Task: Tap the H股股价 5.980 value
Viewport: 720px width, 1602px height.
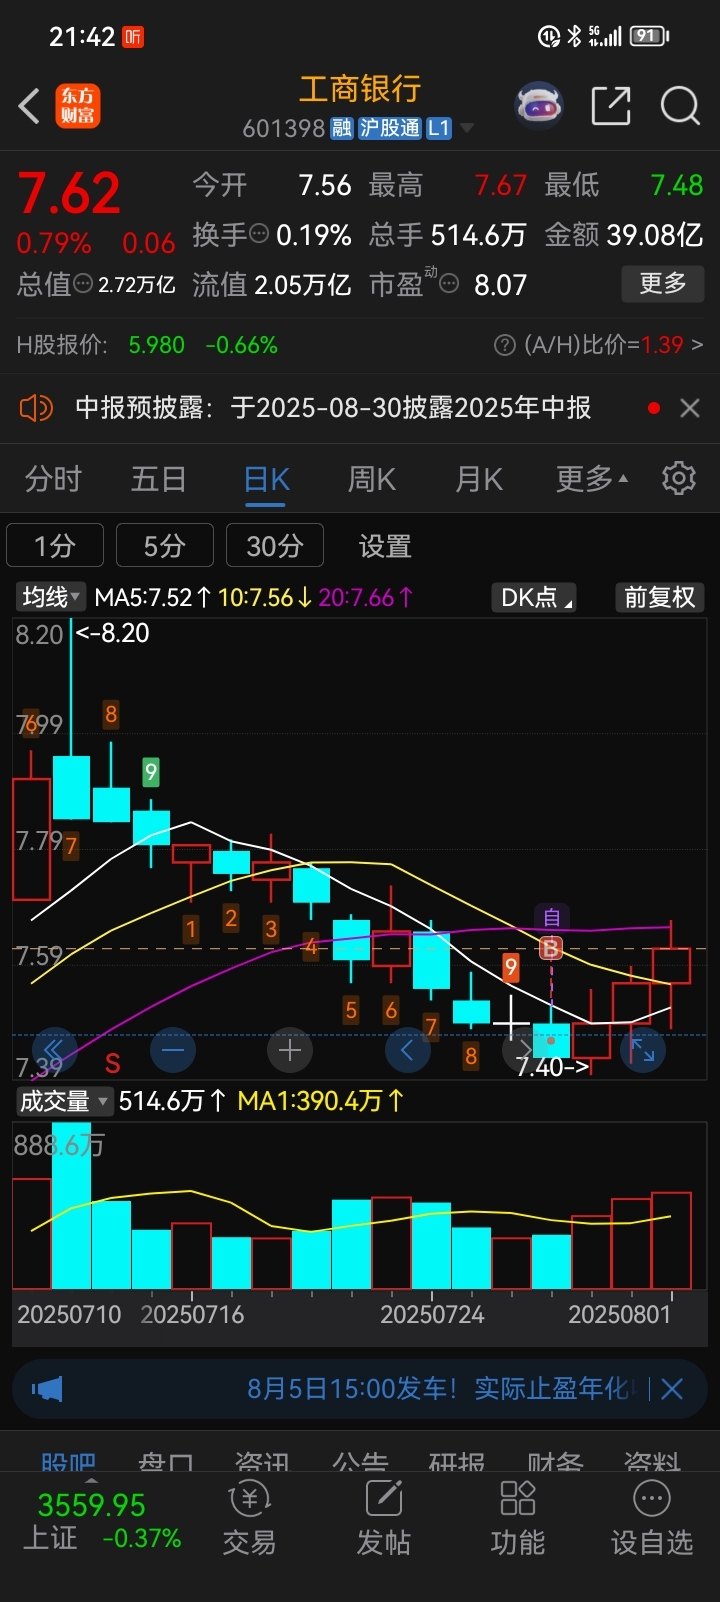Action: (x=157, y=345)
